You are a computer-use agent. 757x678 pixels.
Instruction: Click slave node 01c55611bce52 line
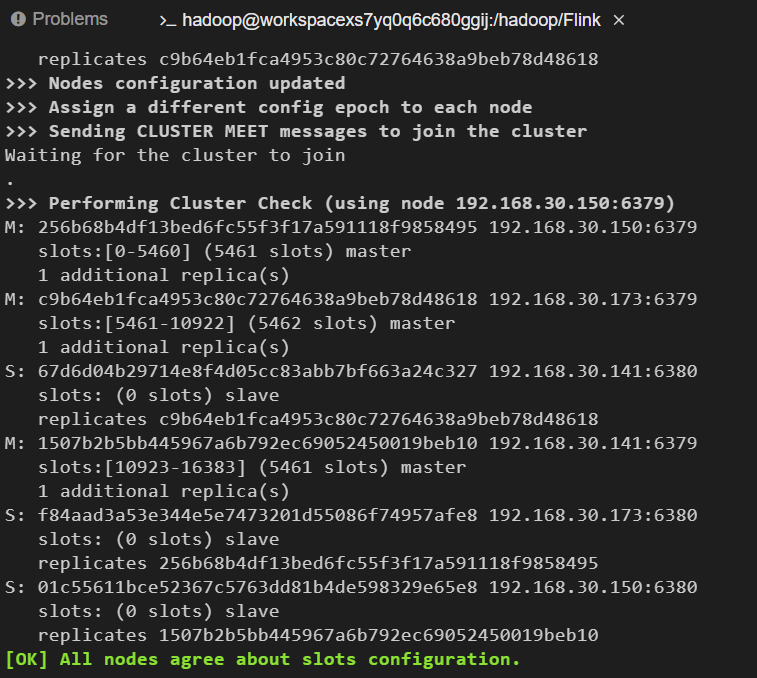351,587
